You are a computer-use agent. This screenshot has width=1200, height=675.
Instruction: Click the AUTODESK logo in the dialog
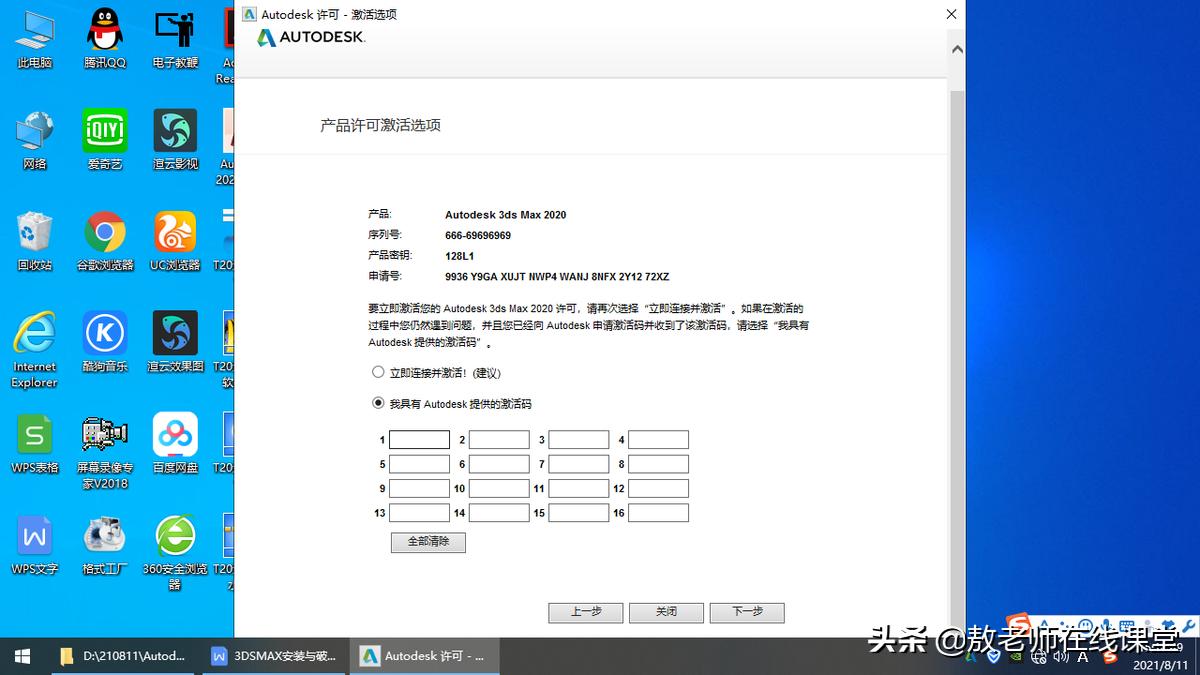coord(309,37)
